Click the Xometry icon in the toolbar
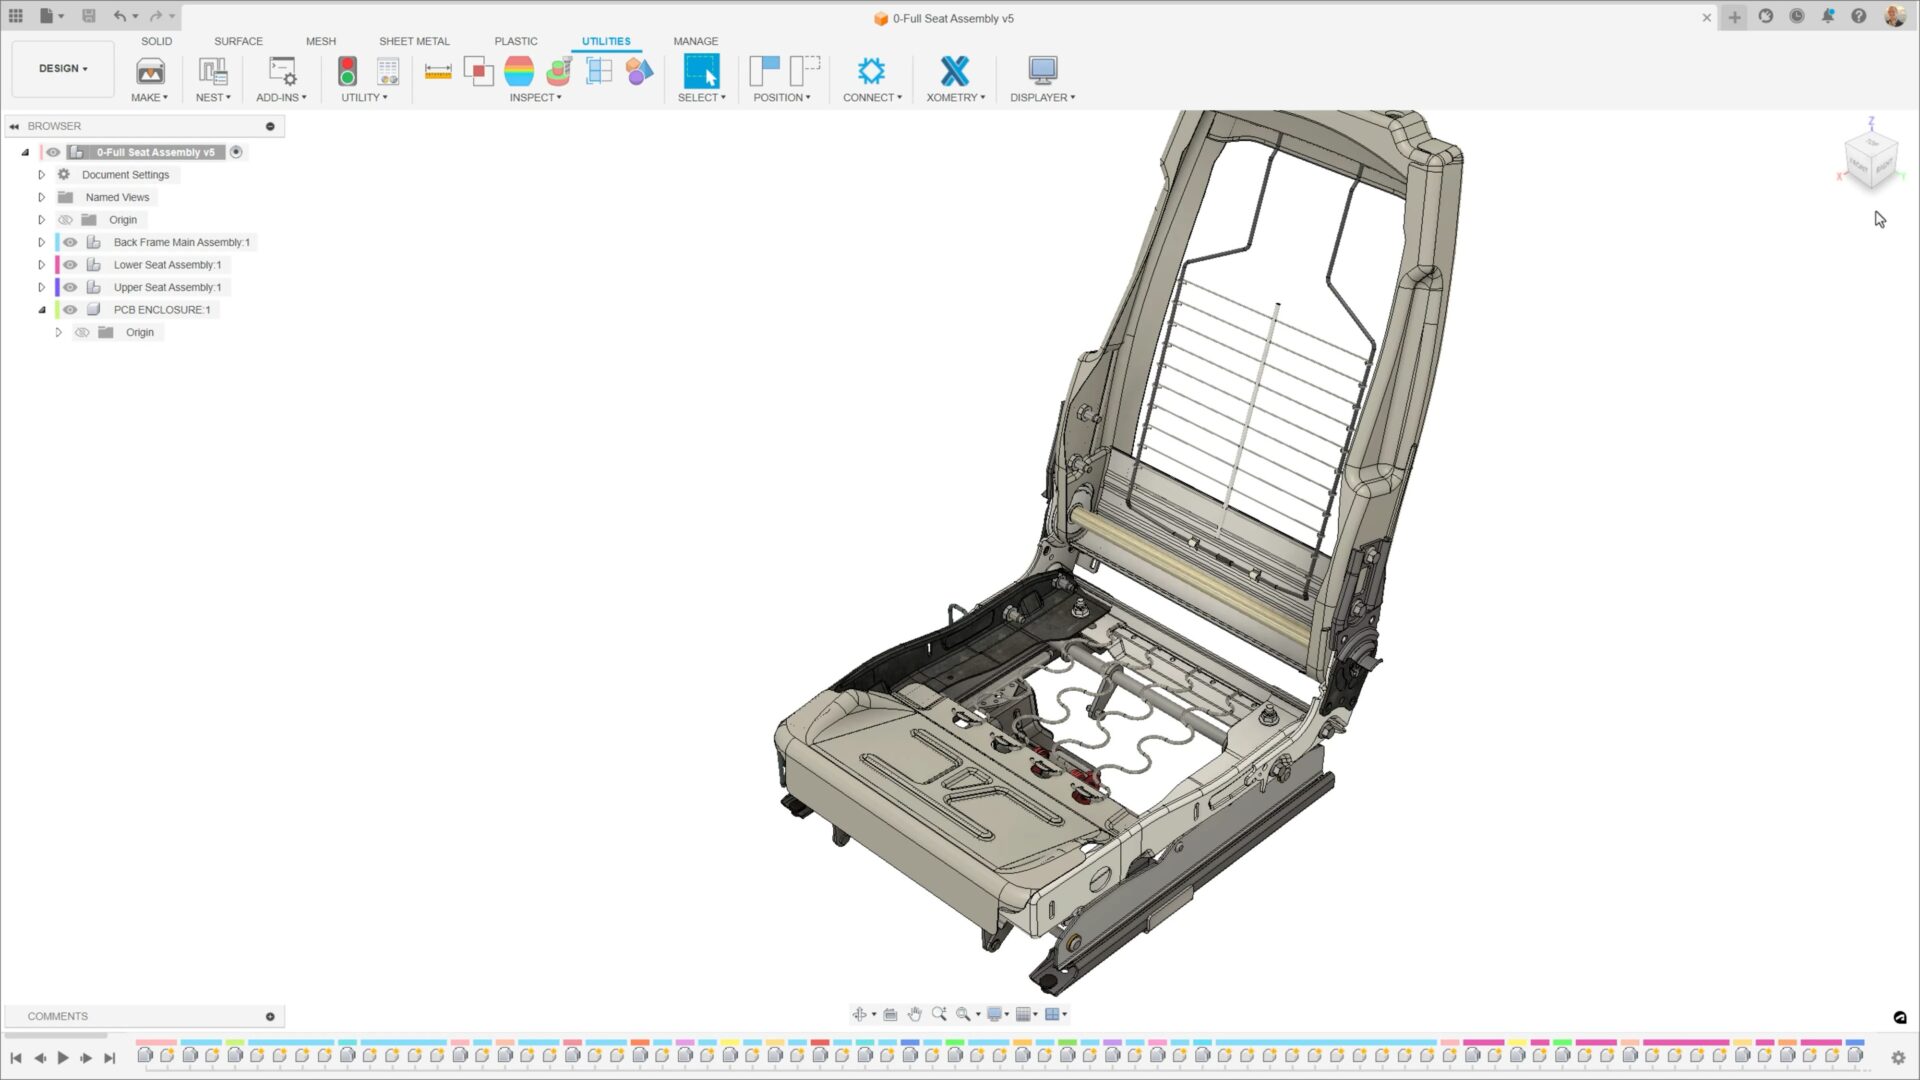The image size is (1920, 1080). pos(955,70)
